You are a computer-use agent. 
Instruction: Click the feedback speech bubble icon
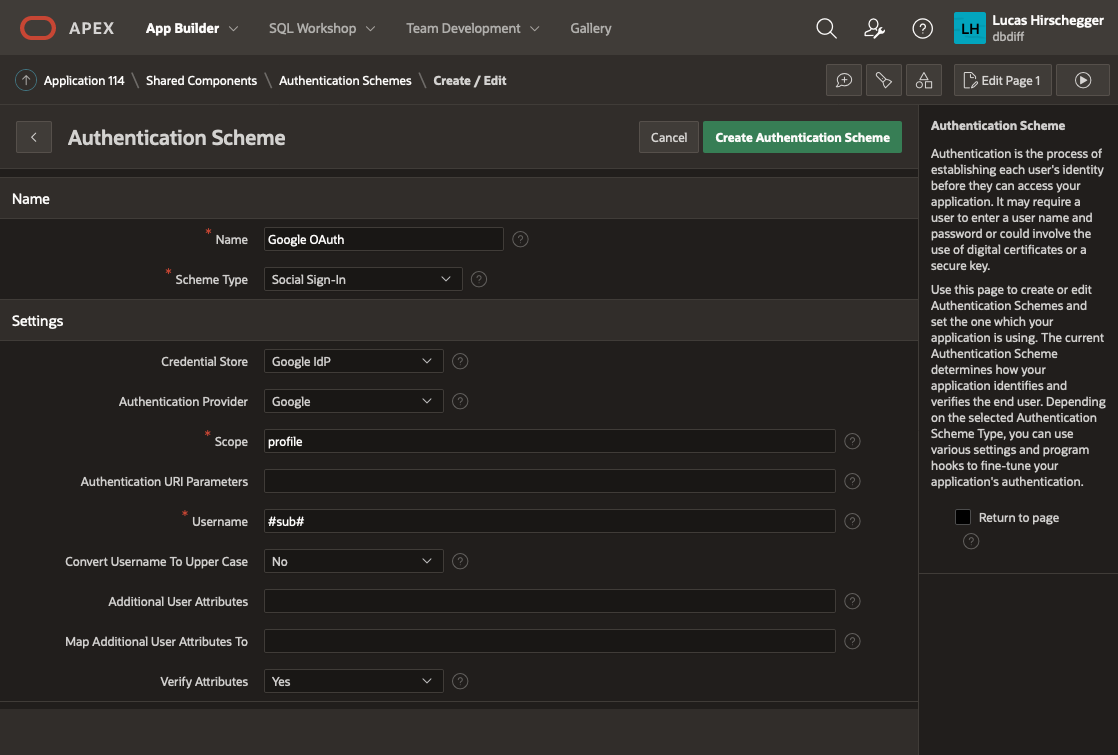[843, 80]
